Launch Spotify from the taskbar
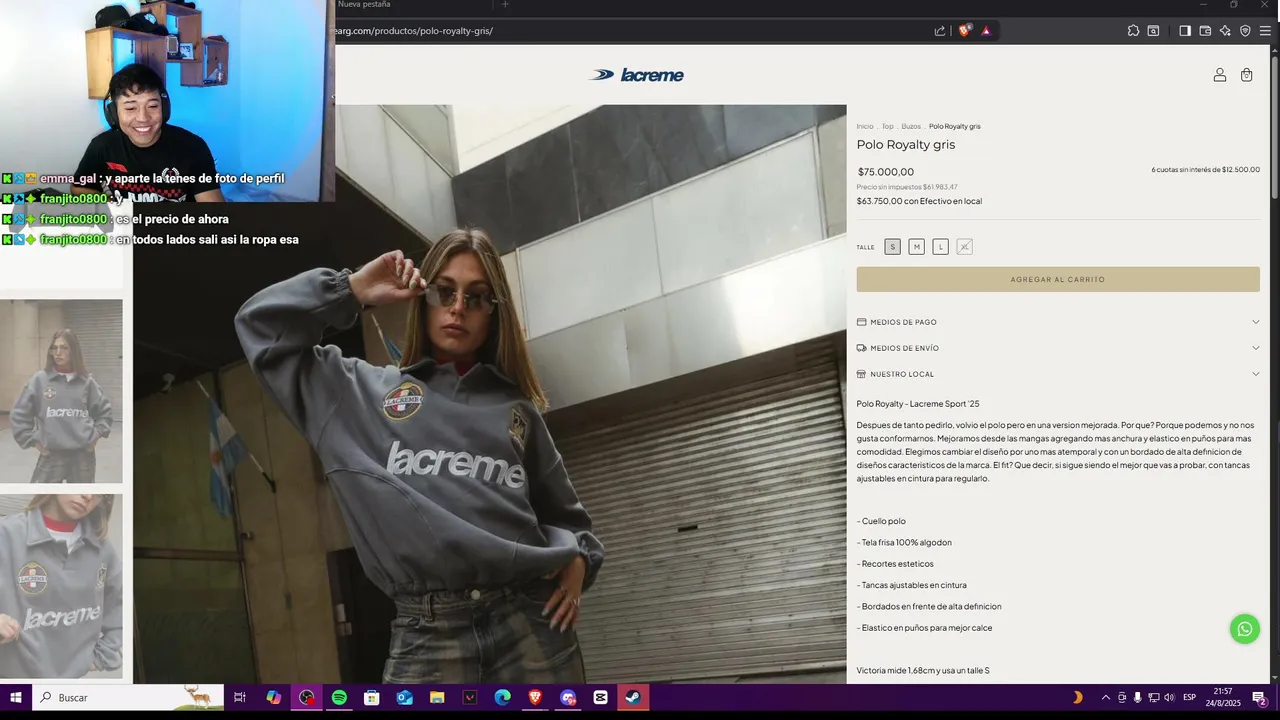This screenshot has height=720, width=1280. [x=339, y=697]
